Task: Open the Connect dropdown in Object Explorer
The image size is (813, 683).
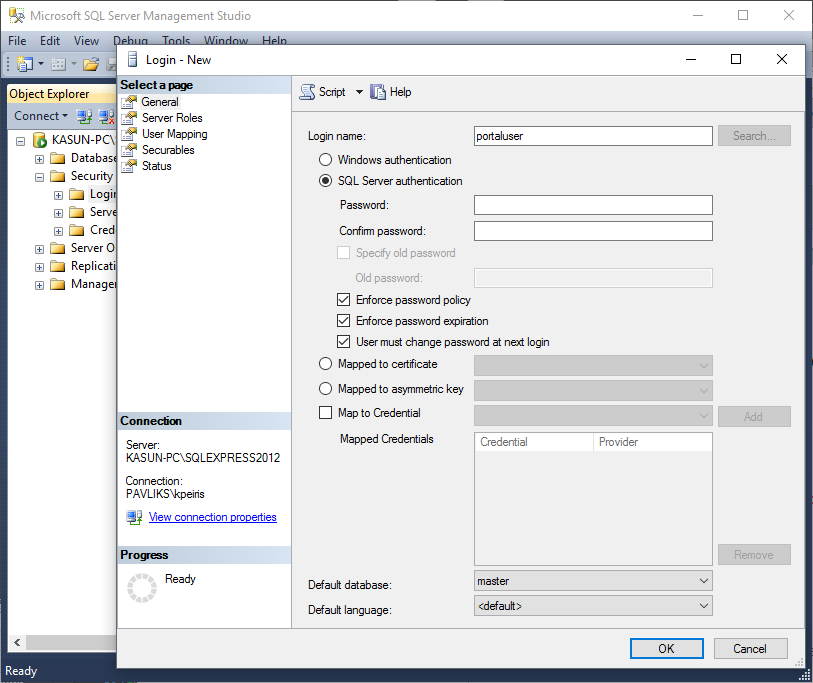Action: tap(41, 116)
